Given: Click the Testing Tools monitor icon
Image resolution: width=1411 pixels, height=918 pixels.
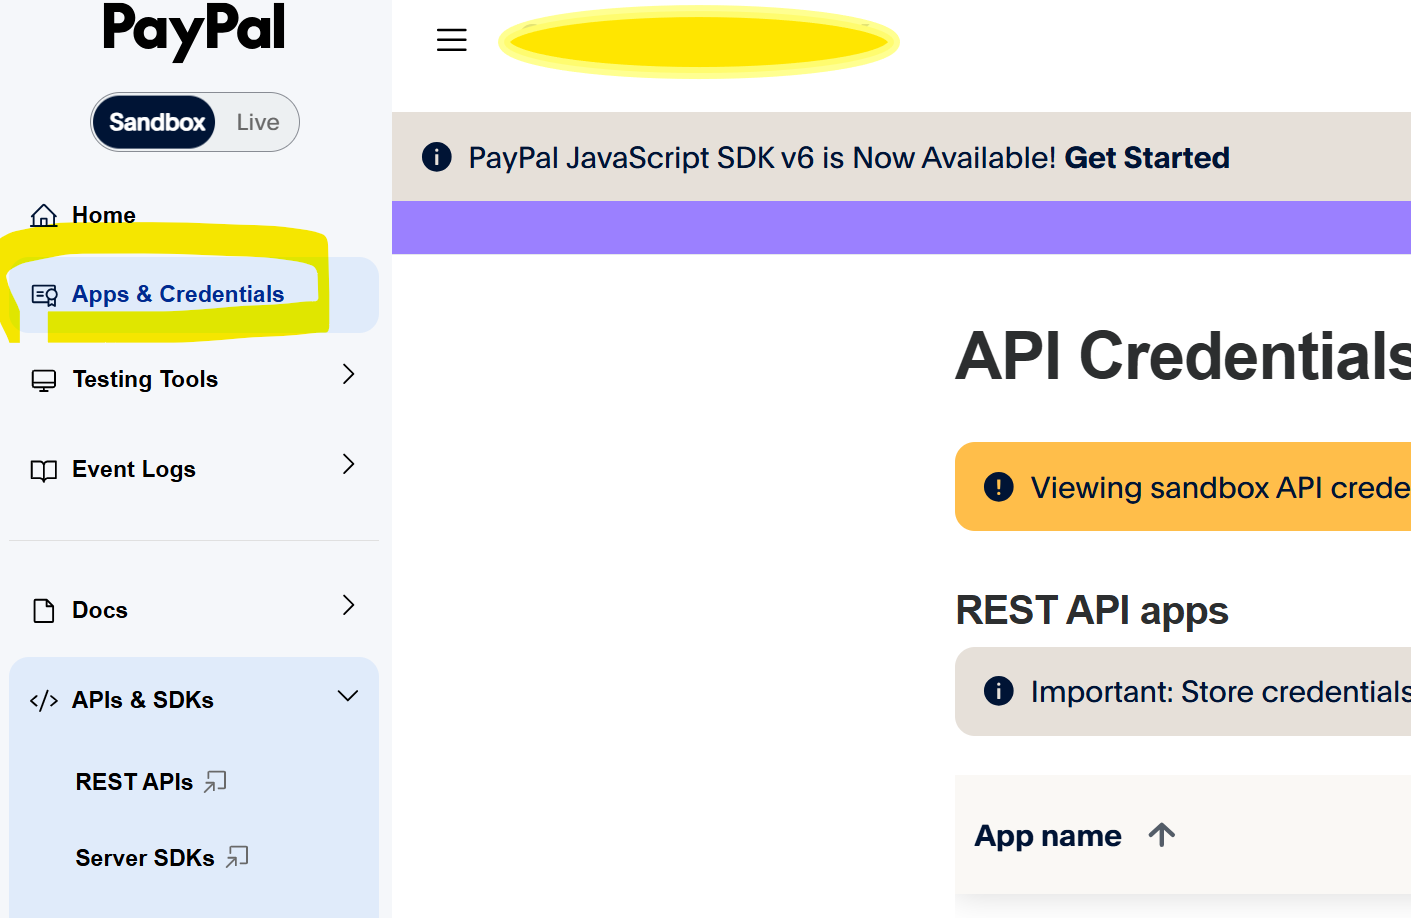Looking at the screenshot, I should (x=44, y=380).
